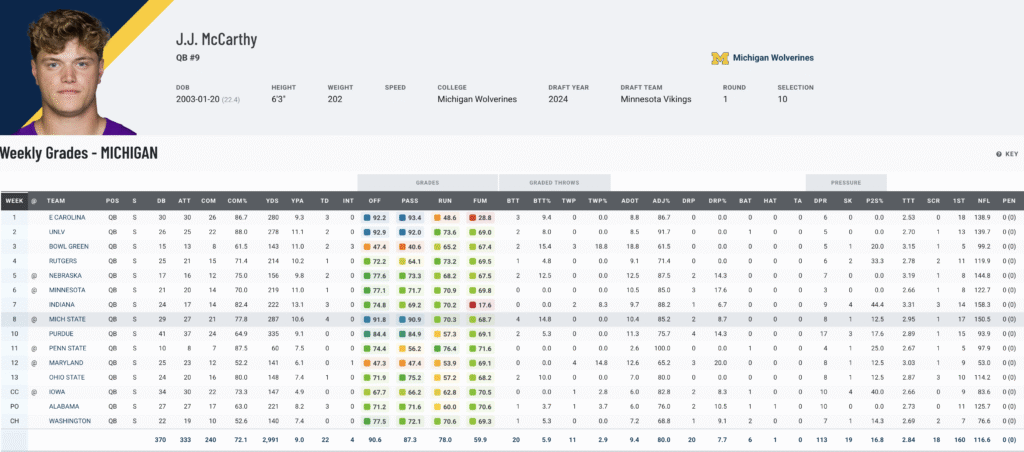Image resolution: width=1024 pixels, height=452 pixels.
Task: Click the red 17.6 FUM grade for Indiana
Action: tap(480, 305)
